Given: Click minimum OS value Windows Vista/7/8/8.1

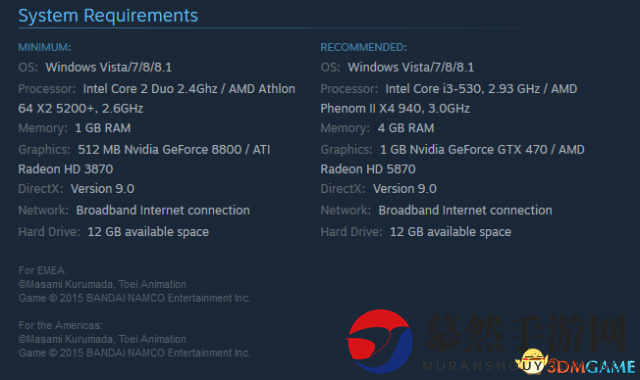Looking at the screenshot, I should (x=109, y=67).
